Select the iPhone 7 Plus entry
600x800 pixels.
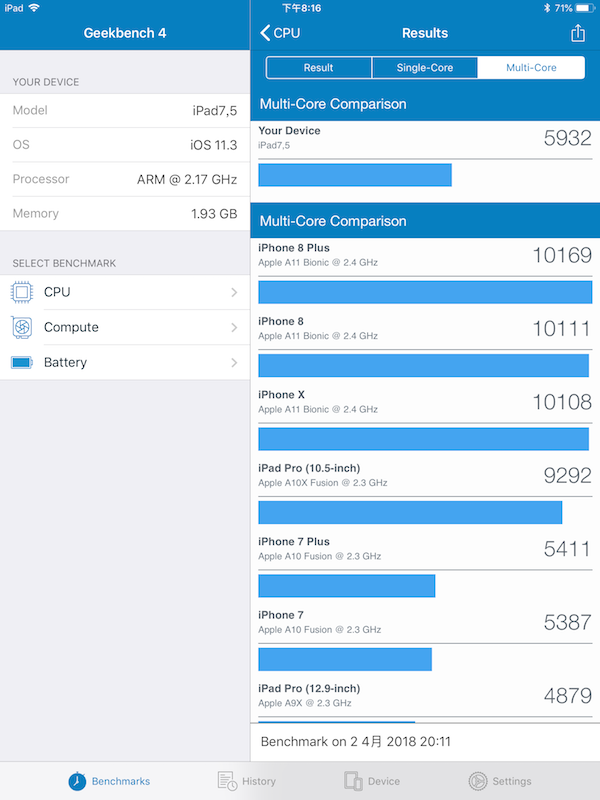point(425,566)
